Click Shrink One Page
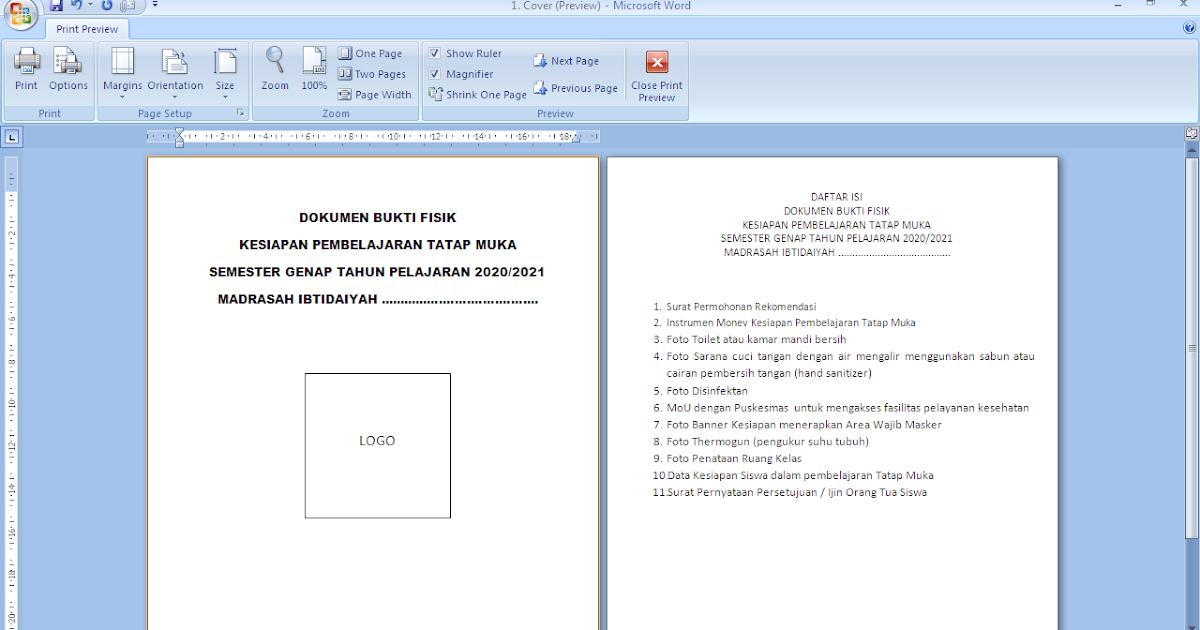Image resolution: width=1200 pixels, height=630 pixels. pos(477,94)
